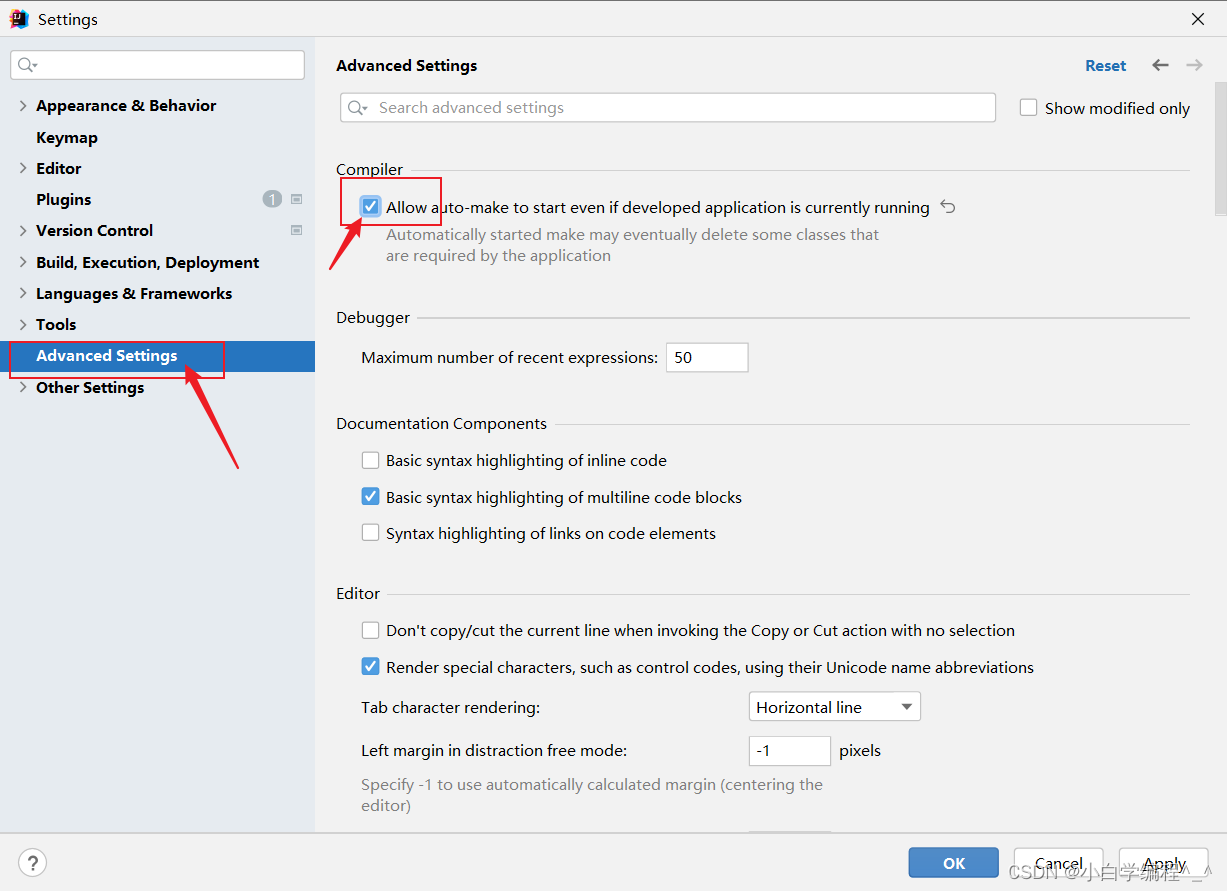Viewport: 1227px width, 891px height.
Task: Select Plugins in settings tree
Action: tap(63, 199)
